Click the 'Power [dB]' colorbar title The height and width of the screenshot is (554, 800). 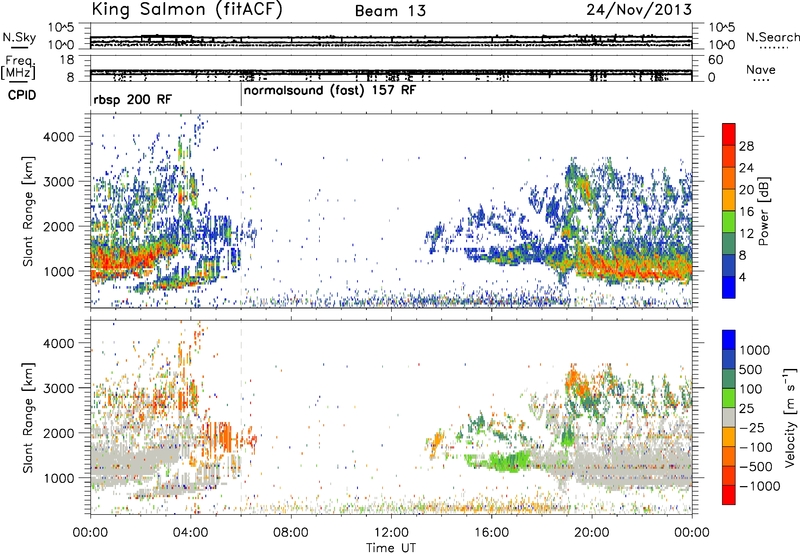(763, 211)
